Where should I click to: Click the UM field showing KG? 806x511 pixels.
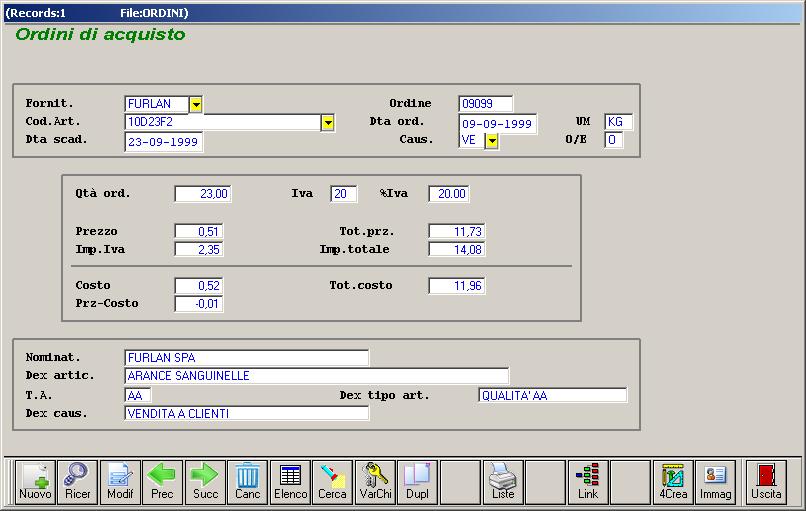pos(618,122)
